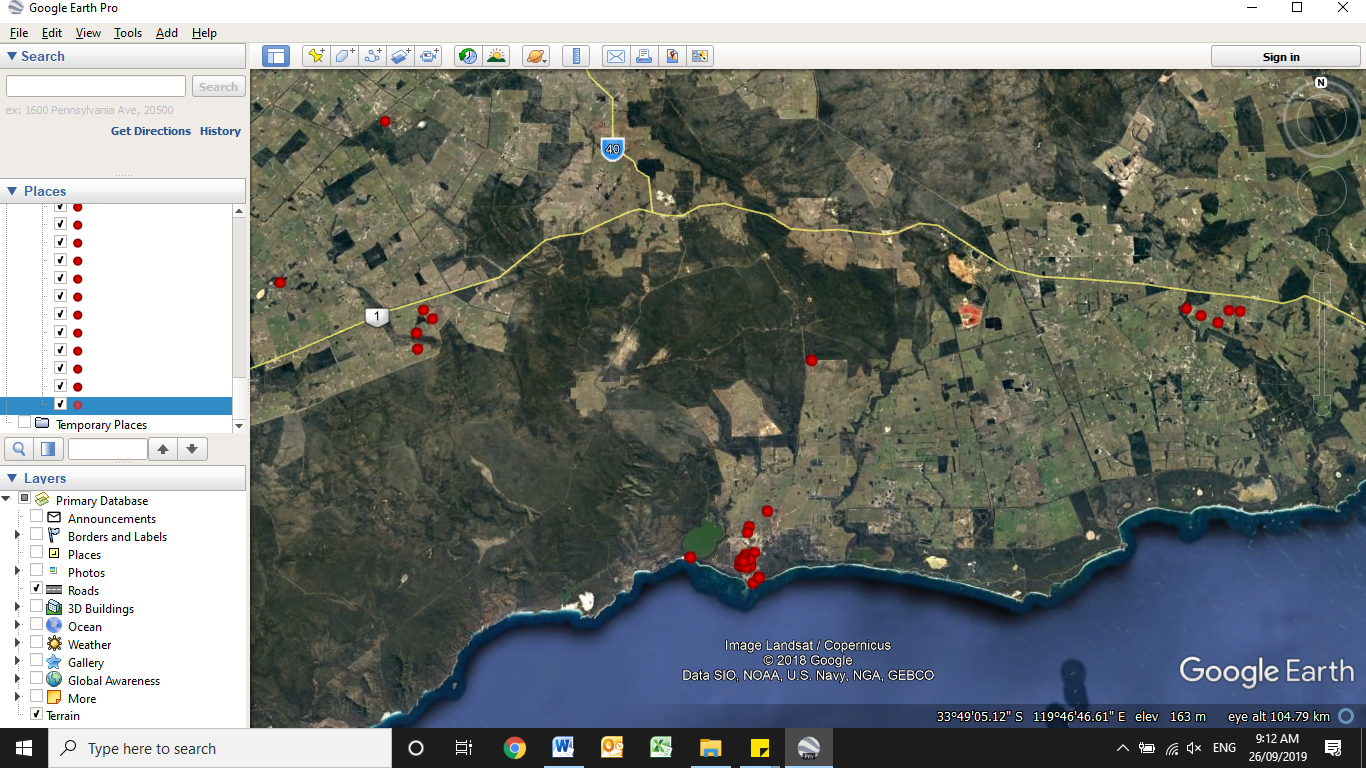
Task: Open the View menu
Action: [x=88, y=33]
